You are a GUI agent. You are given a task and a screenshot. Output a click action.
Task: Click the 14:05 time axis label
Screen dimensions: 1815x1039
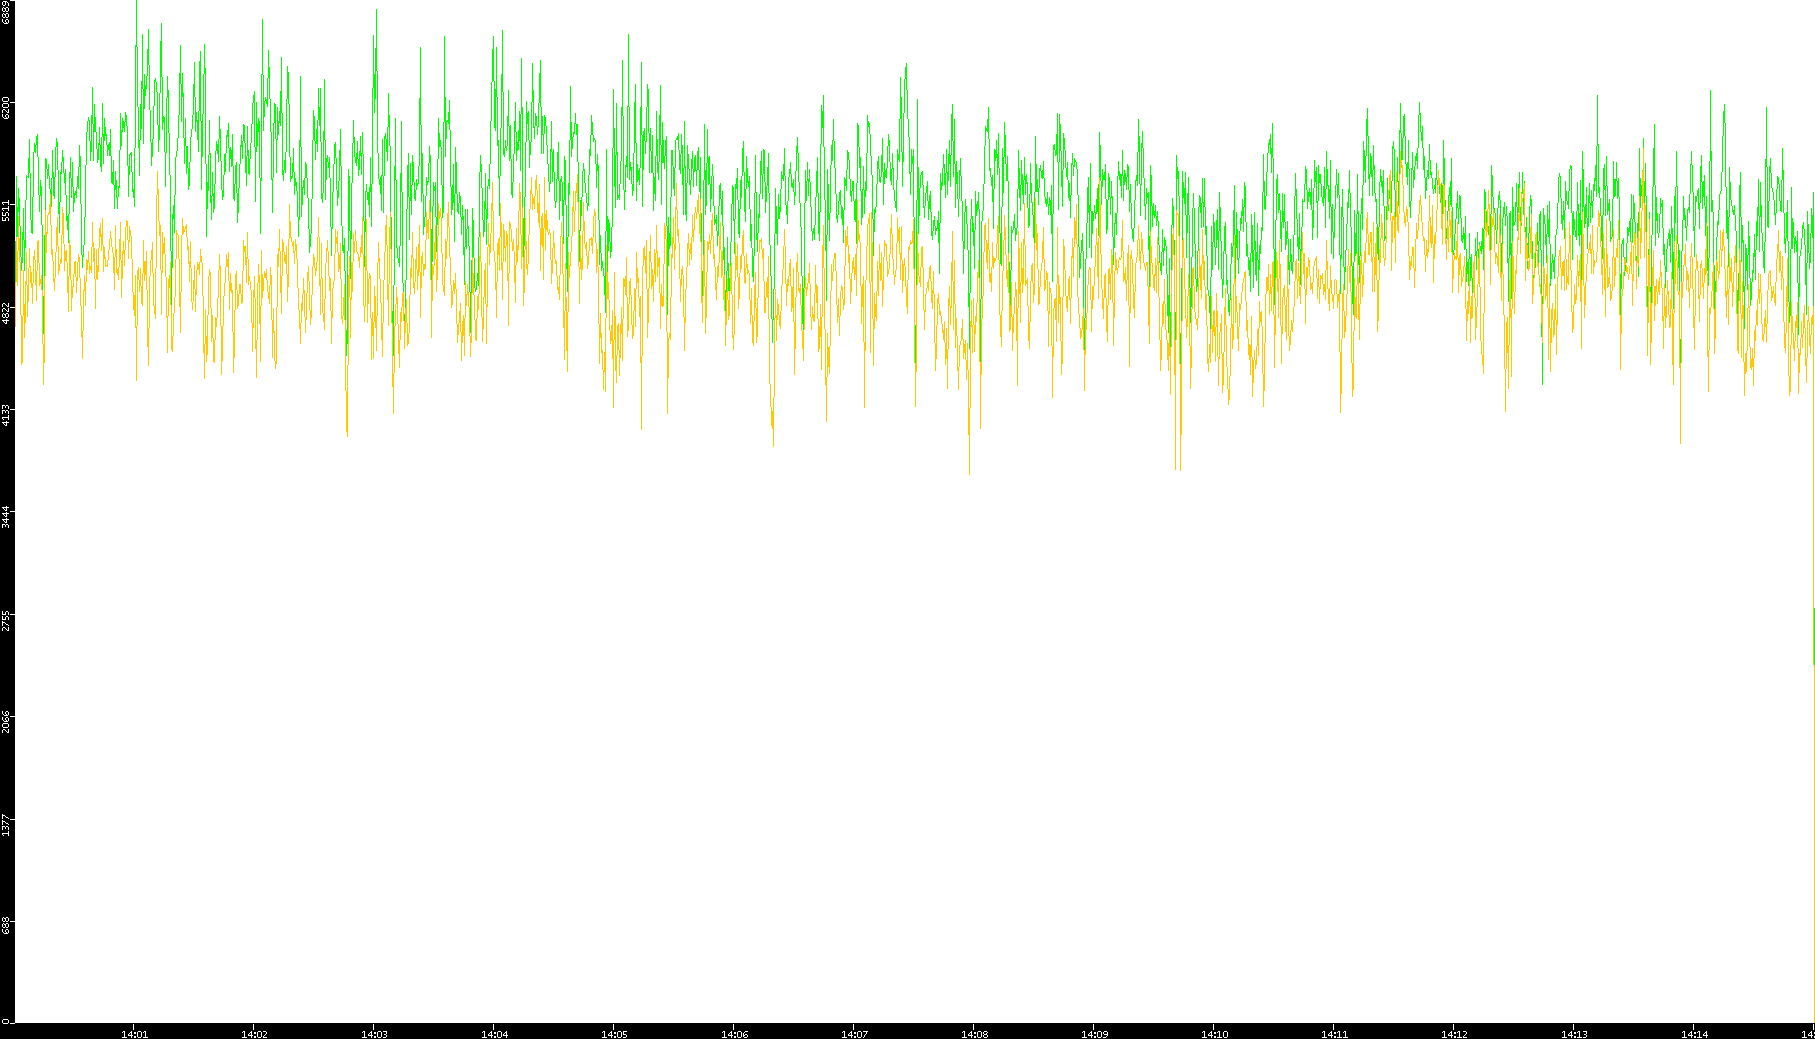click(x=614, y=1034)
